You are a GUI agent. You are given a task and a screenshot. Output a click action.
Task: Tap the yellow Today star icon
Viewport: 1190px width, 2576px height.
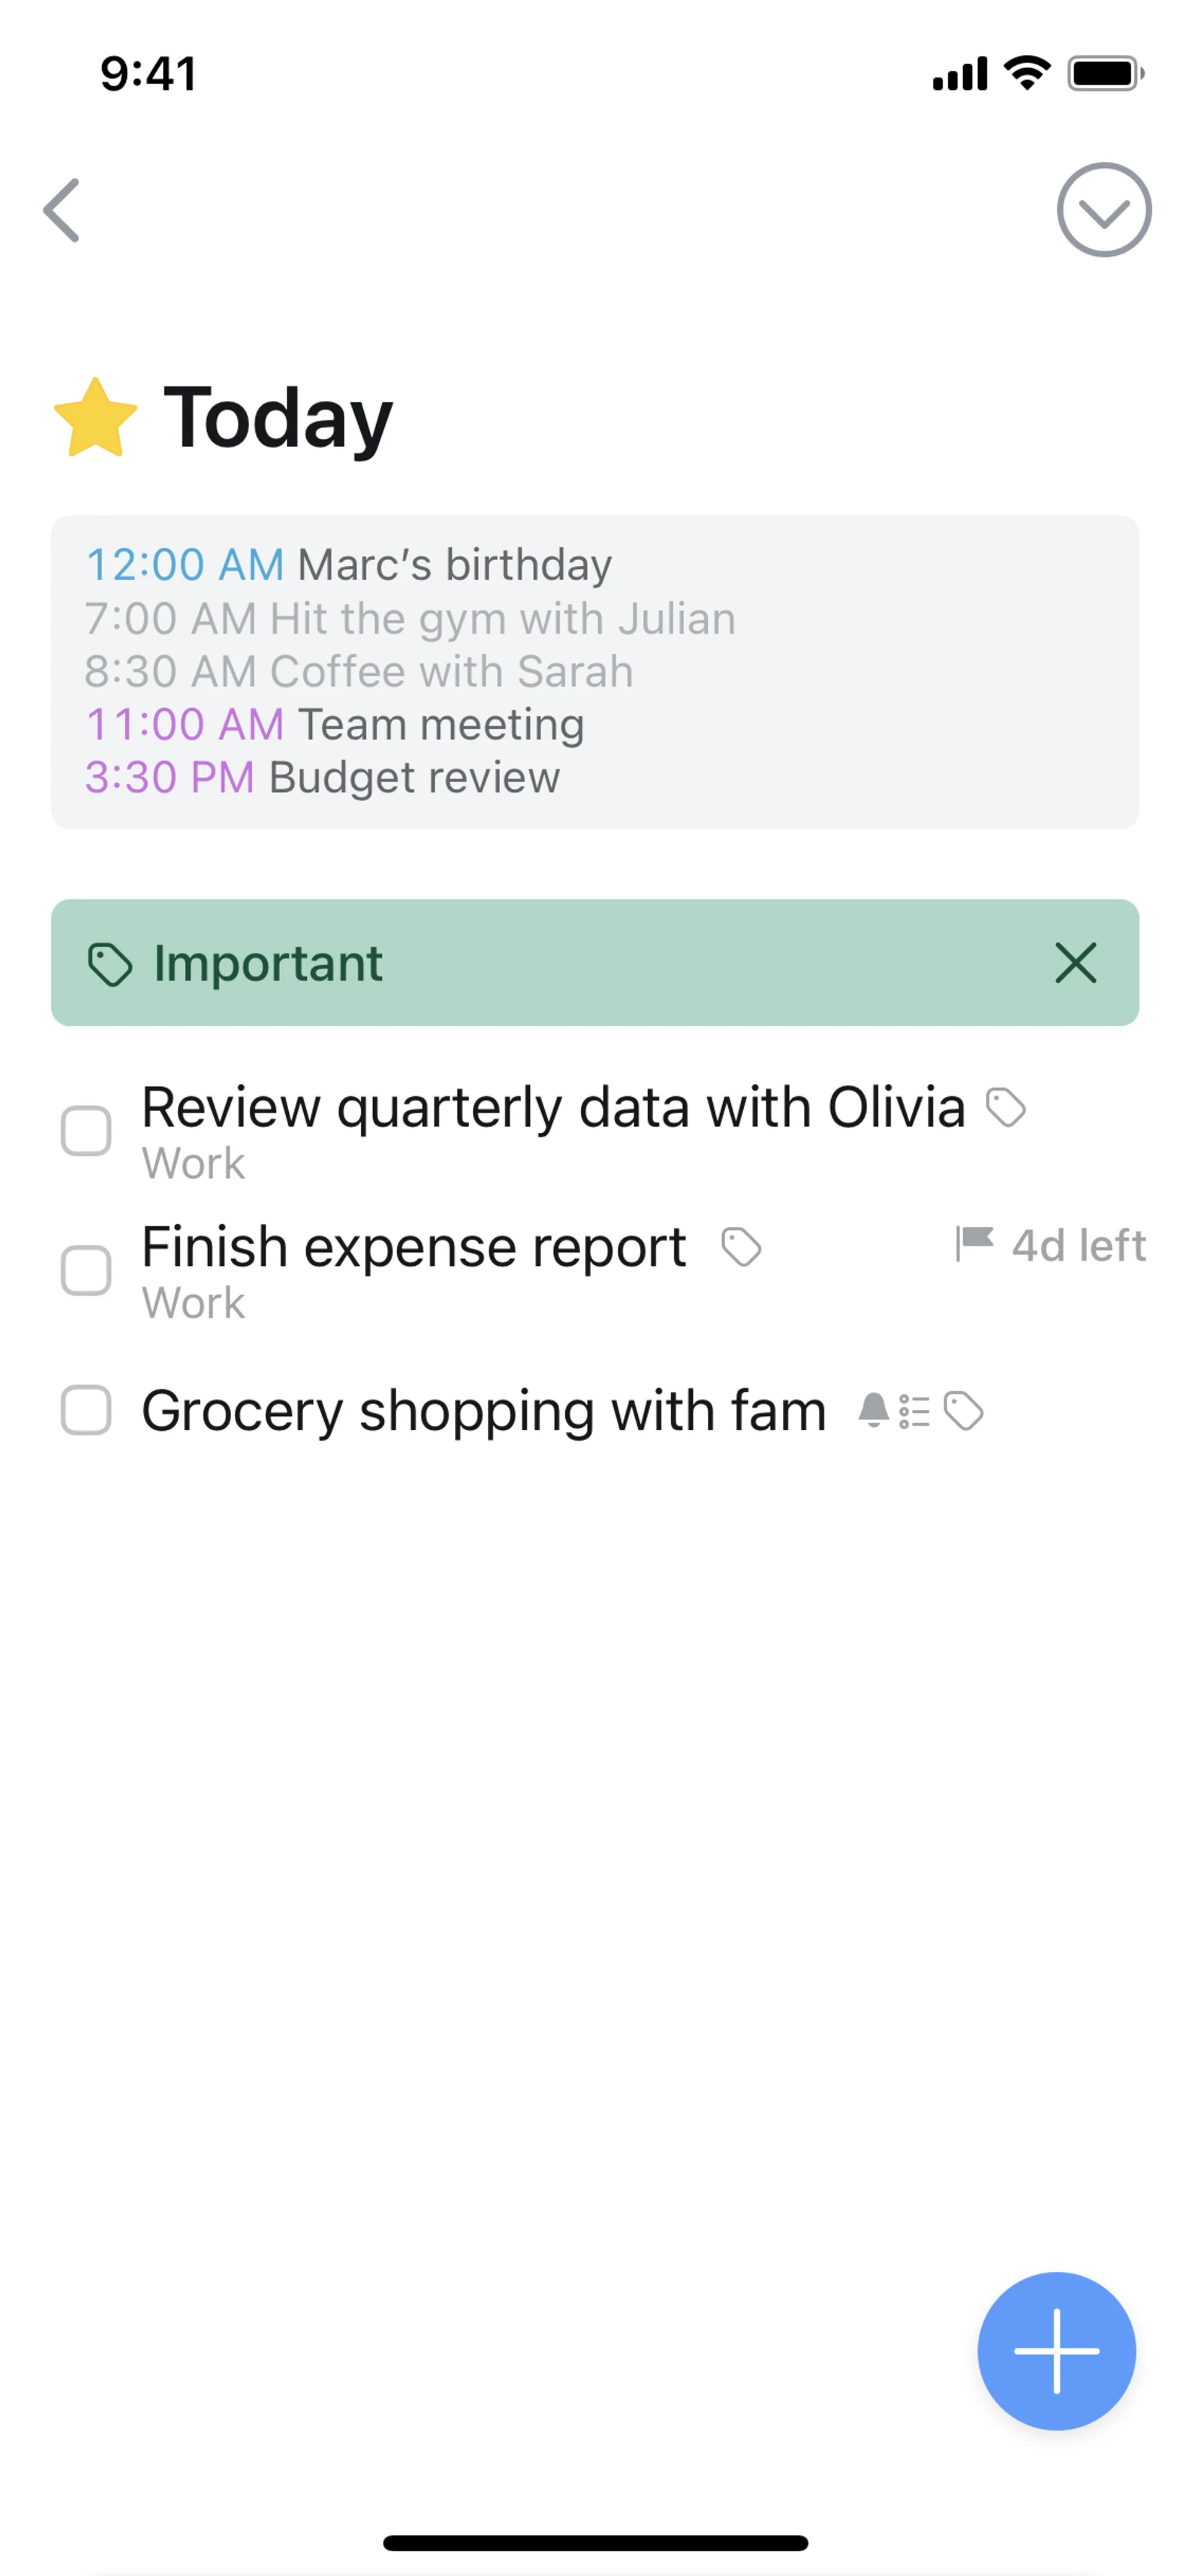pos(95,418)
